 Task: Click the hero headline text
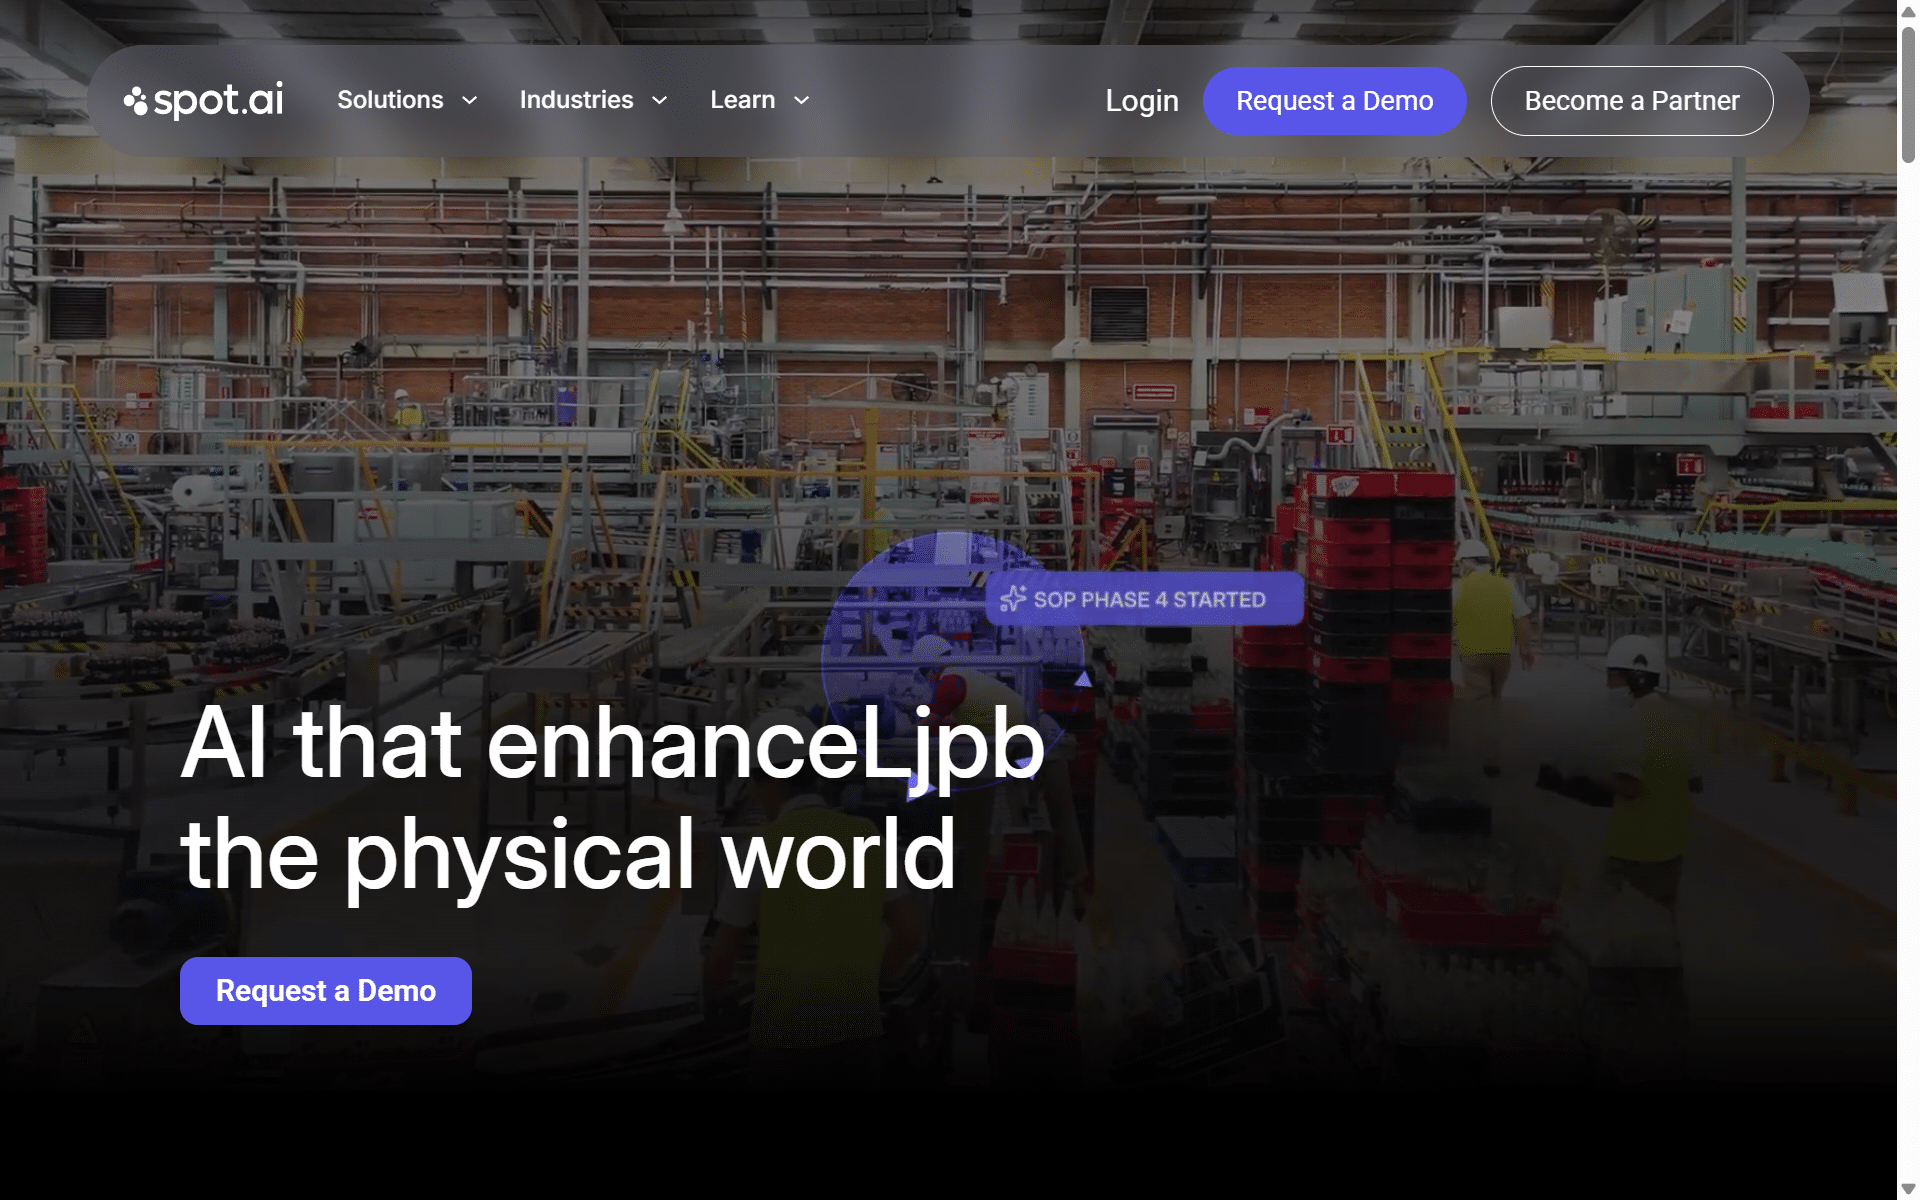coord(612,799)
